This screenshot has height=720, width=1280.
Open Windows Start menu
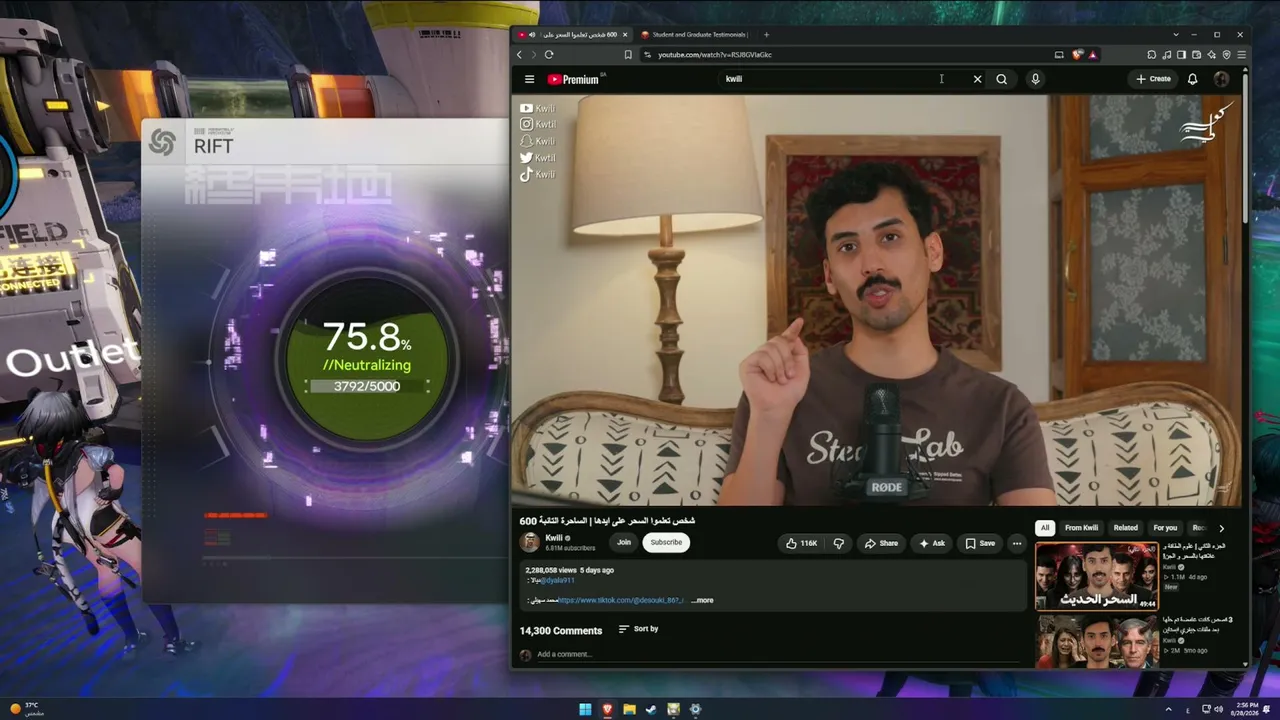coord(585,709)
